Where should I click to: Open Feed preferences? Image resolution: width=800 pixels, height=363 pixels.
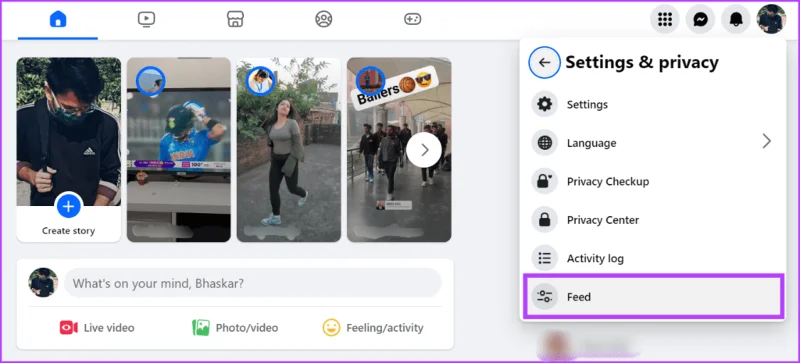tap(653, 296)
